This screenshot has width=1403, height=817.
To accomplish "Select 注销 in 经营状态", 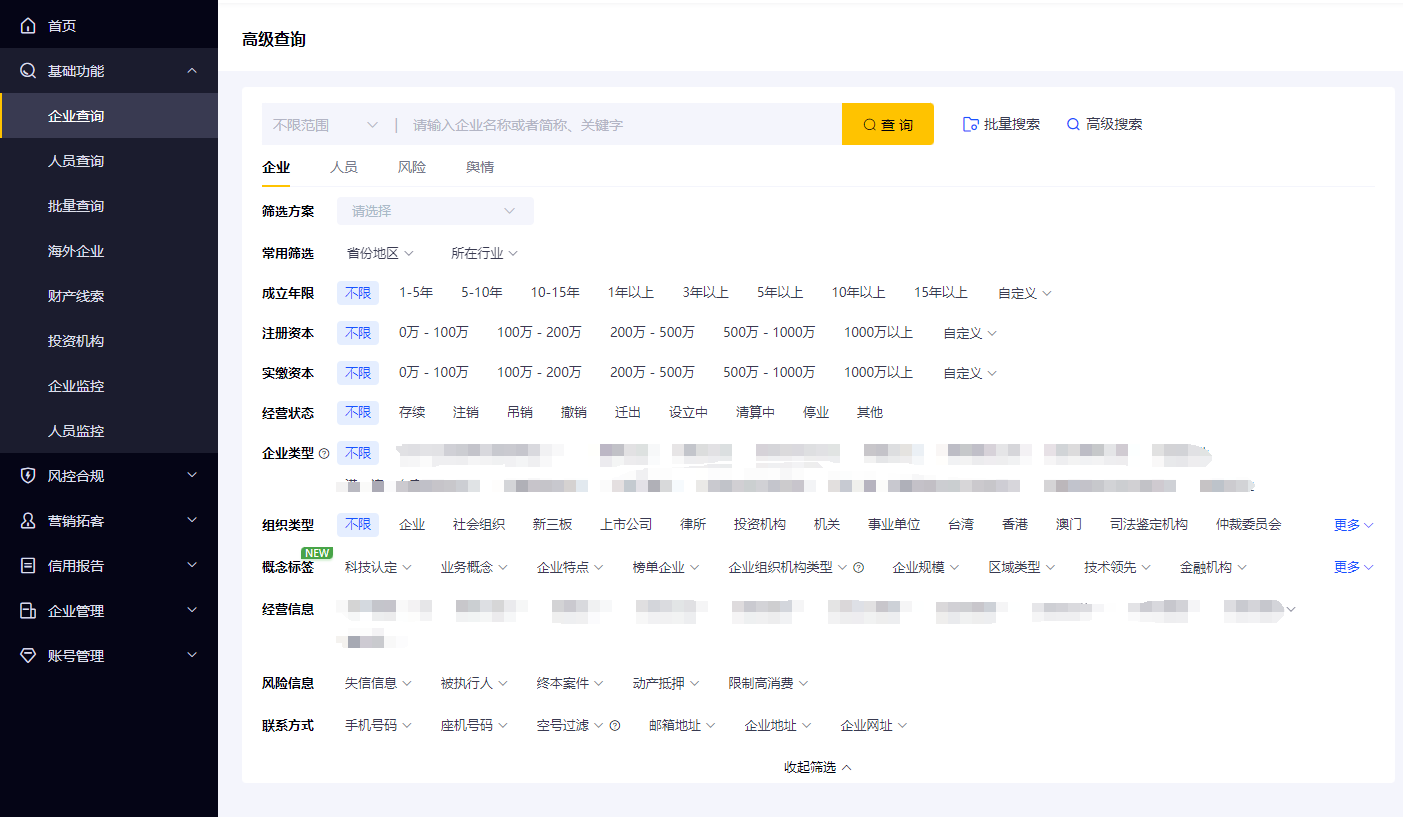I will [466, 413].
